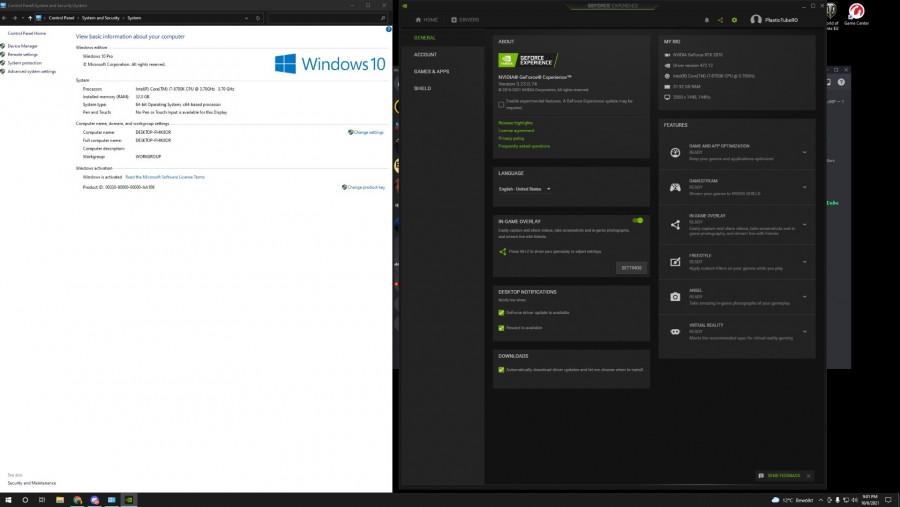This screenshot has height=507, width=900.
Task: Uncheck automatic driver downloads option
Action: 501,369
